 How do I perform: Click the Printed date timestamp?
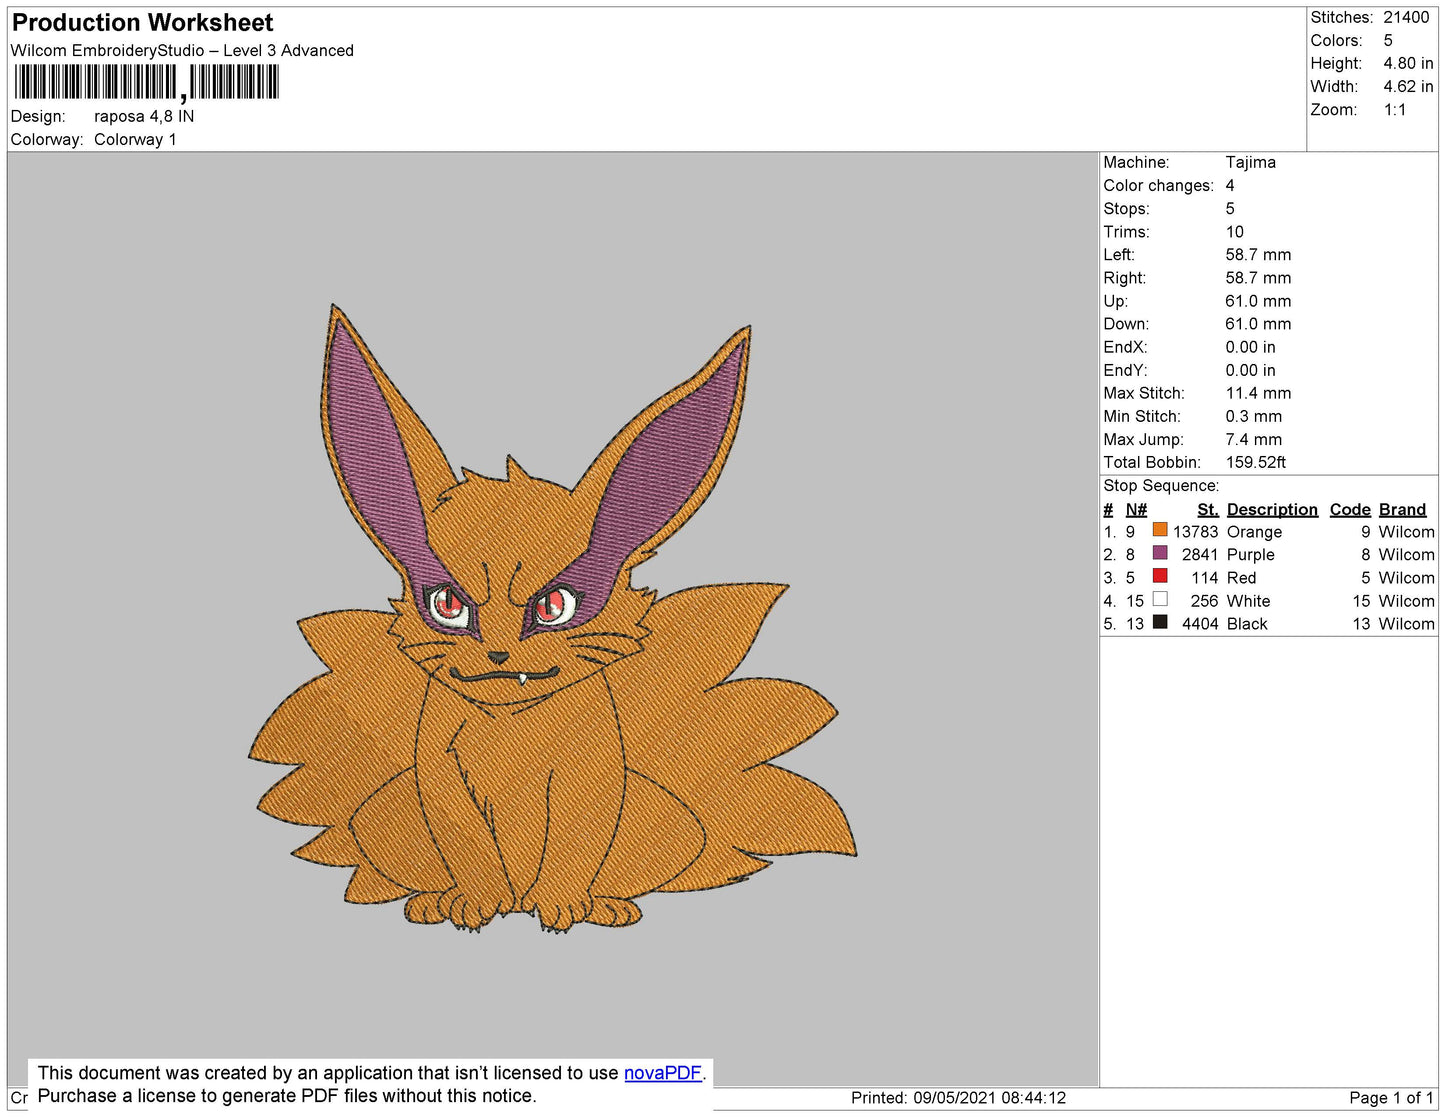pyautogui.click(x=958, y=1098)
